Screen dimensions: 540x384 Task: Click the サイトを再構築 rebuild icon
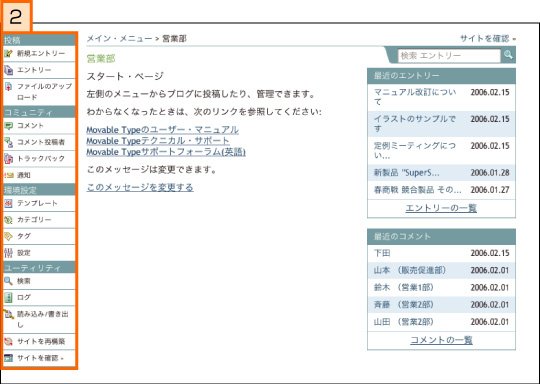pyautogui.click(x=8, y=342)
